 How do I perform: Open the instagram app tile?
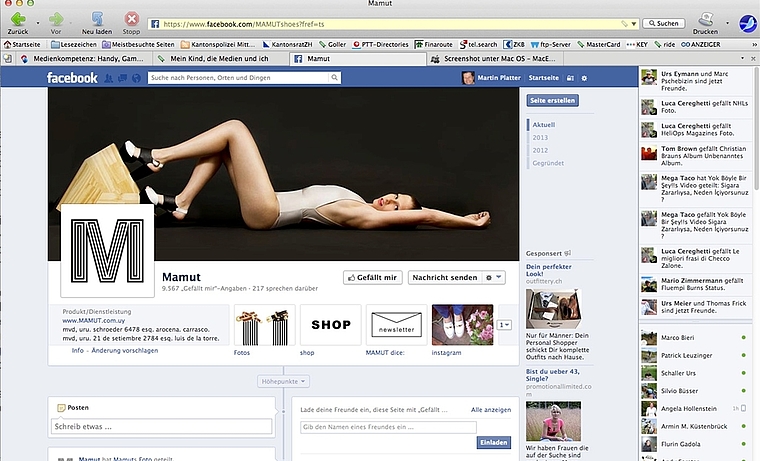click(462, 325)
